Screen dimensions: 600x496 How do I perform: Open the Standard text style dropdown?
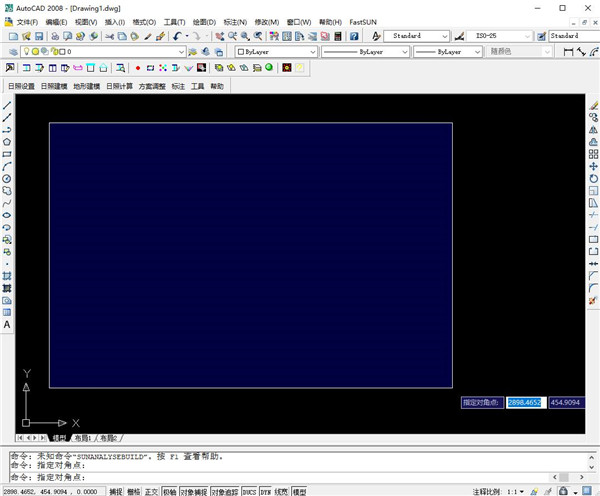(445, 36)
